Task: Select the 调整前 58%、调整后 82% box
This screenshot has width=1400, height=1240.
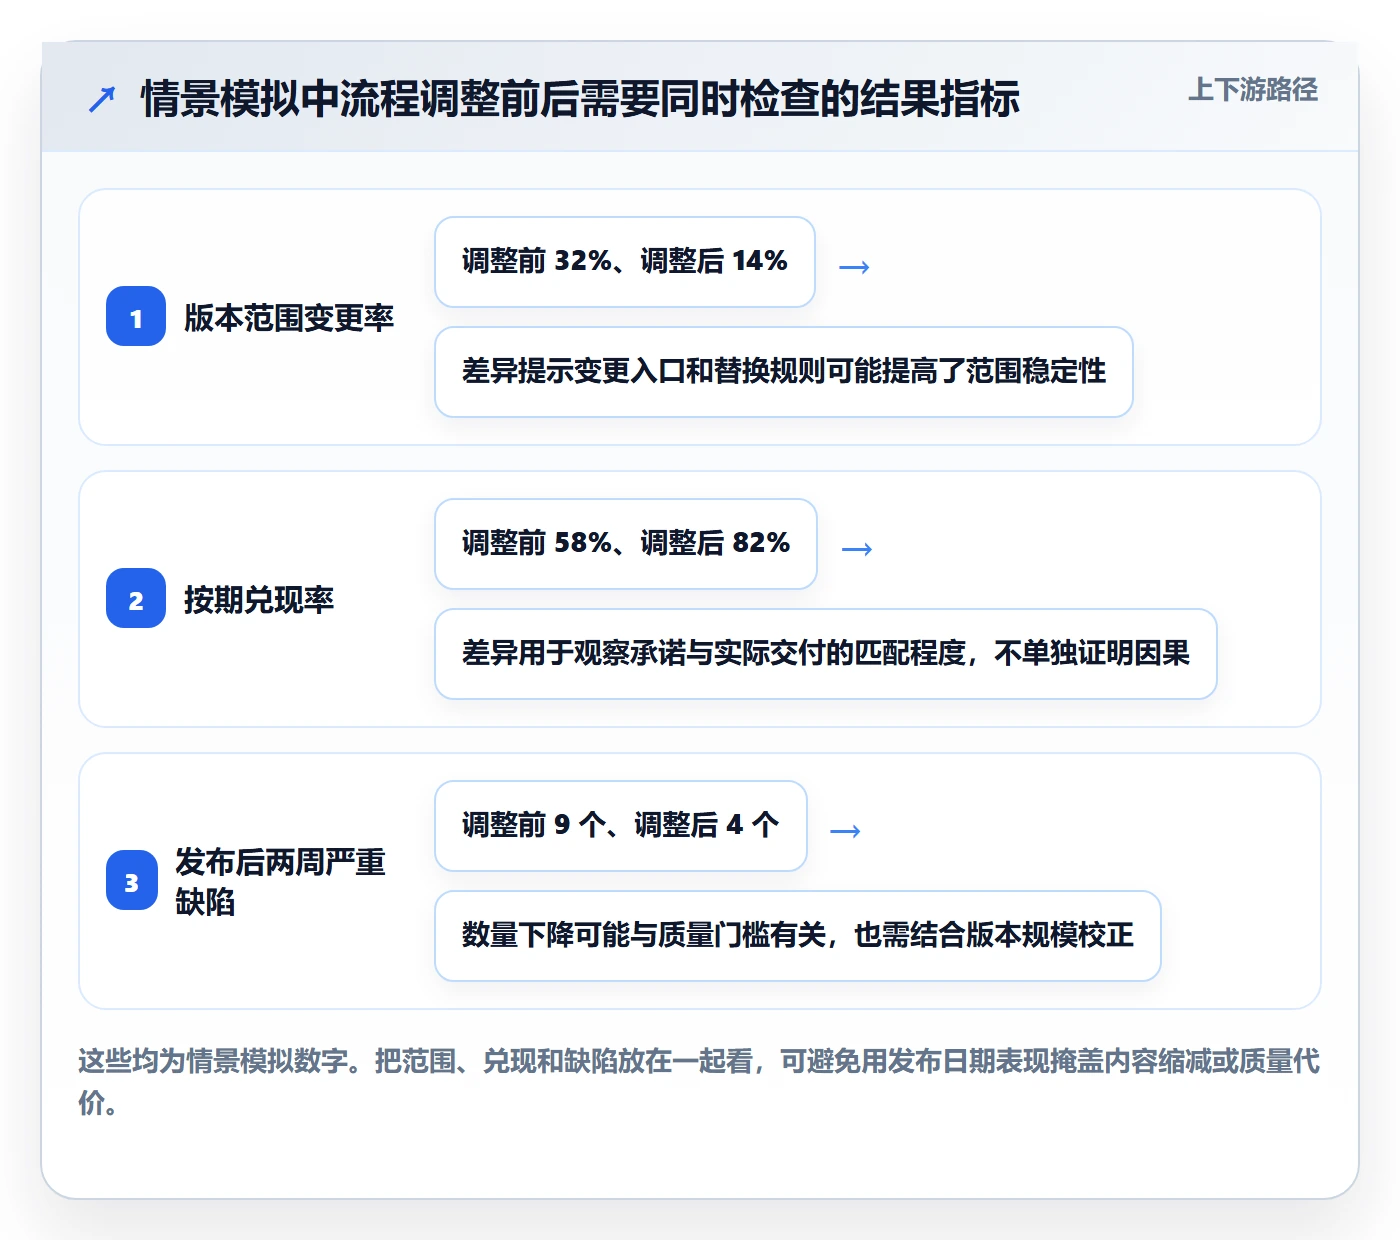Action: pos(626,544)
